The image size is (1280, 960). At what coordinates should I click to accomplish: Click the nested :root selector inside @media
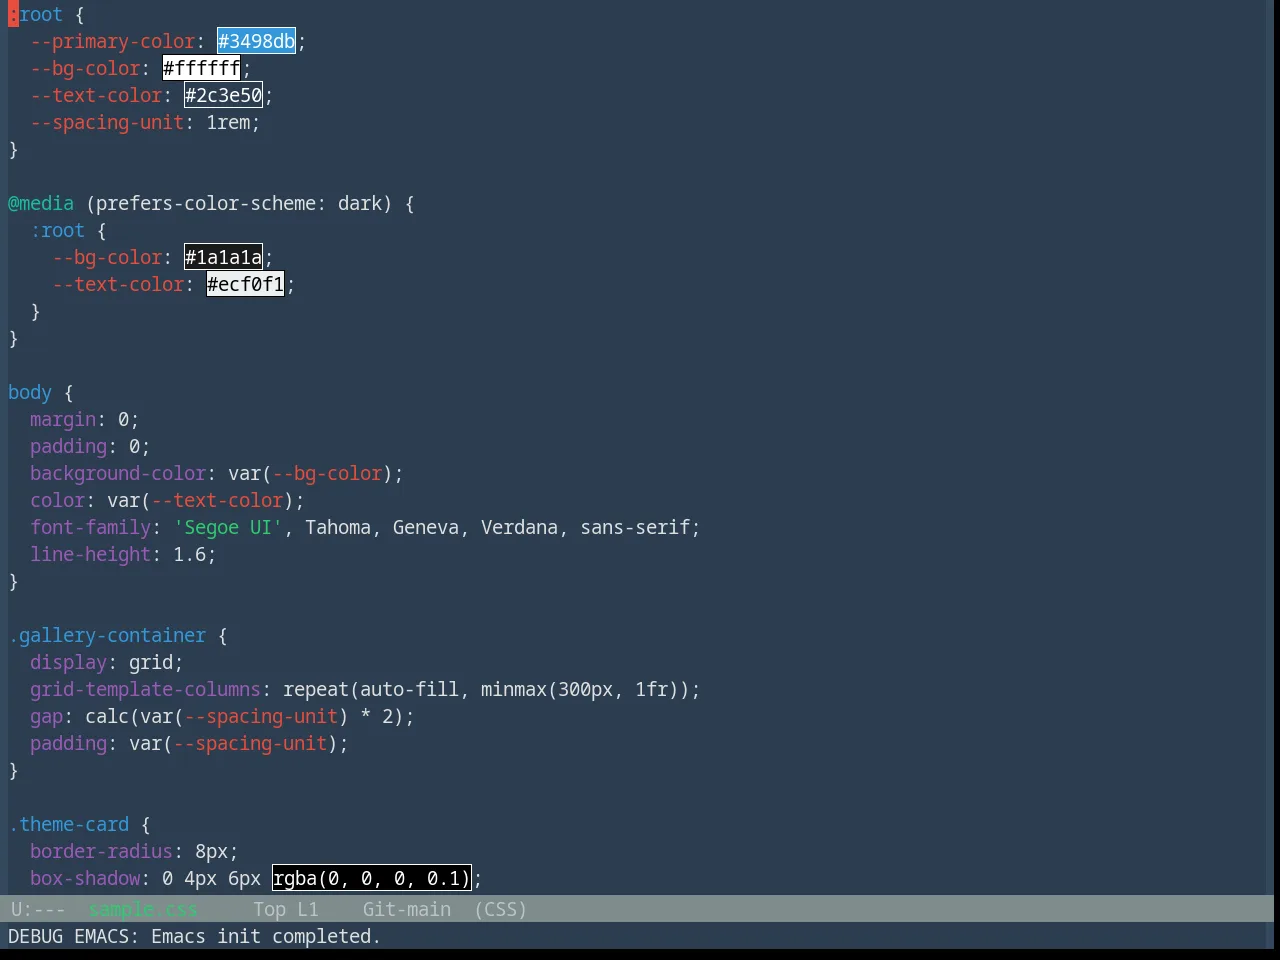click(58, 230)
